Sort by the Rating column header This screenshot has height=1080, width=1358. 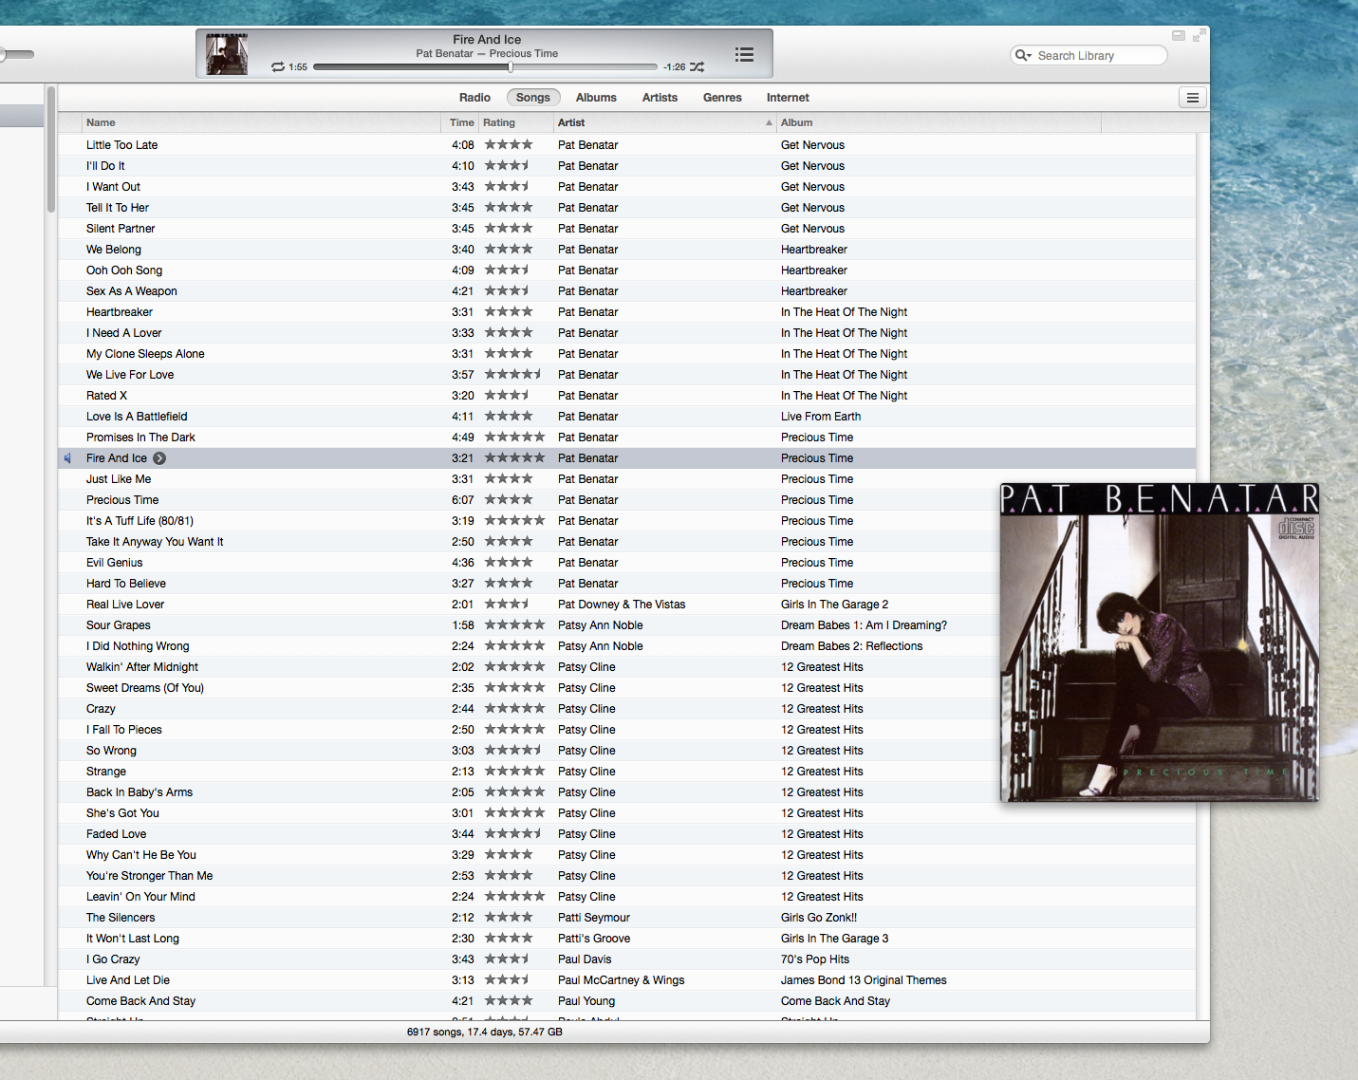pos(516,123)
